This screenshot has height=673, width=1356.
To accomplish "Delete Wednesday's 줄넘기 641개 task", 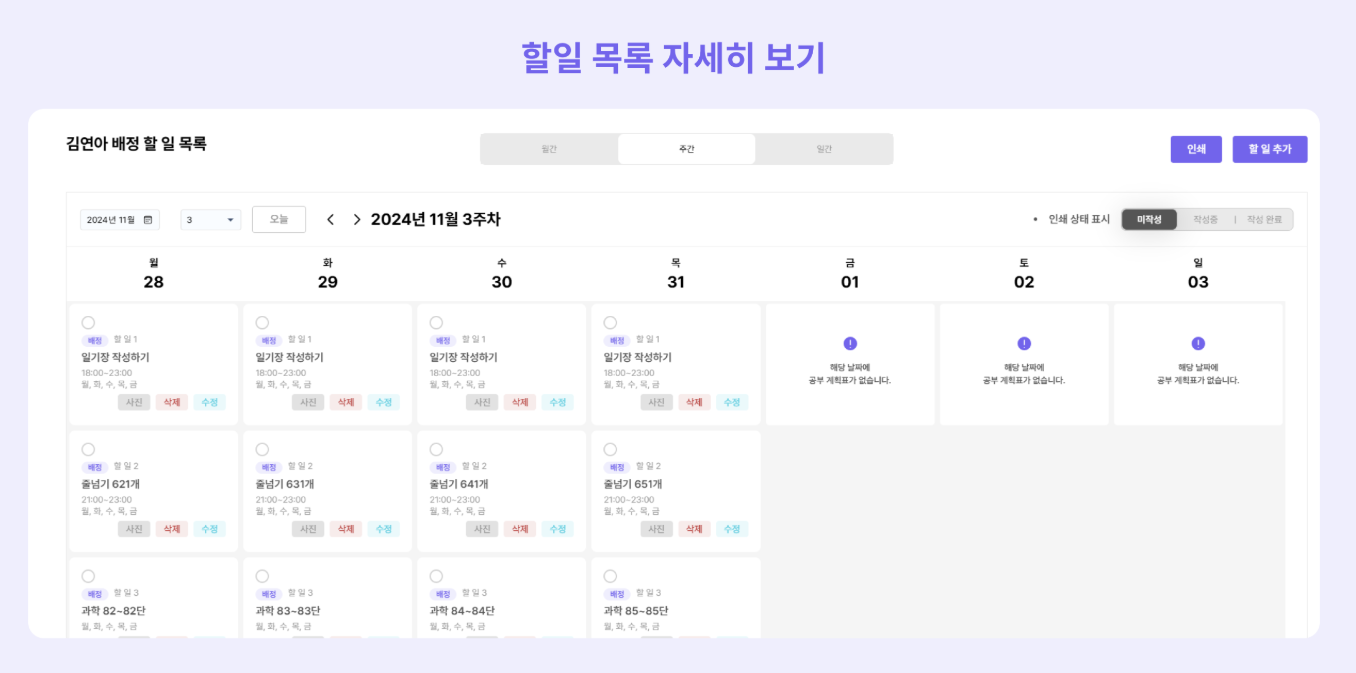I will coord(519,529).
